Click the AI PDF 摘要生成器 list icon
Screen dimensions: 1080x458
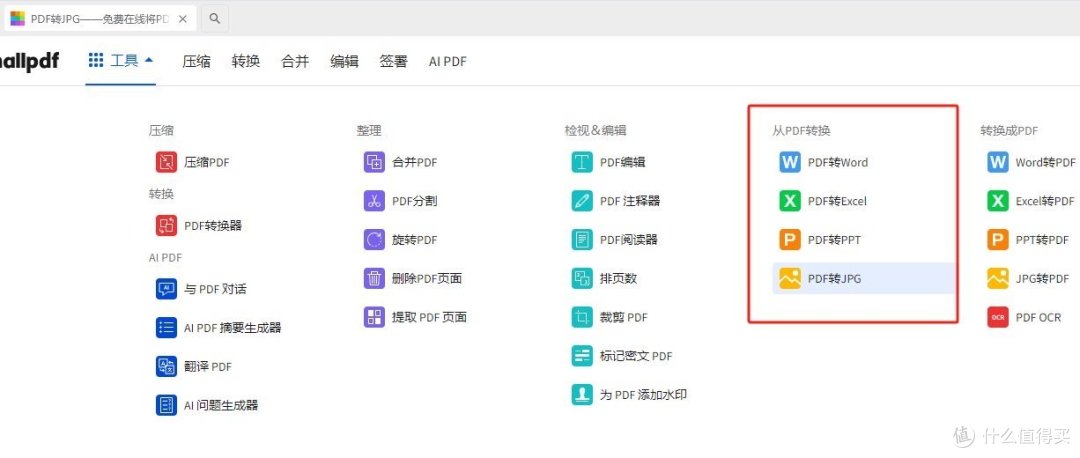click(166, 328)
